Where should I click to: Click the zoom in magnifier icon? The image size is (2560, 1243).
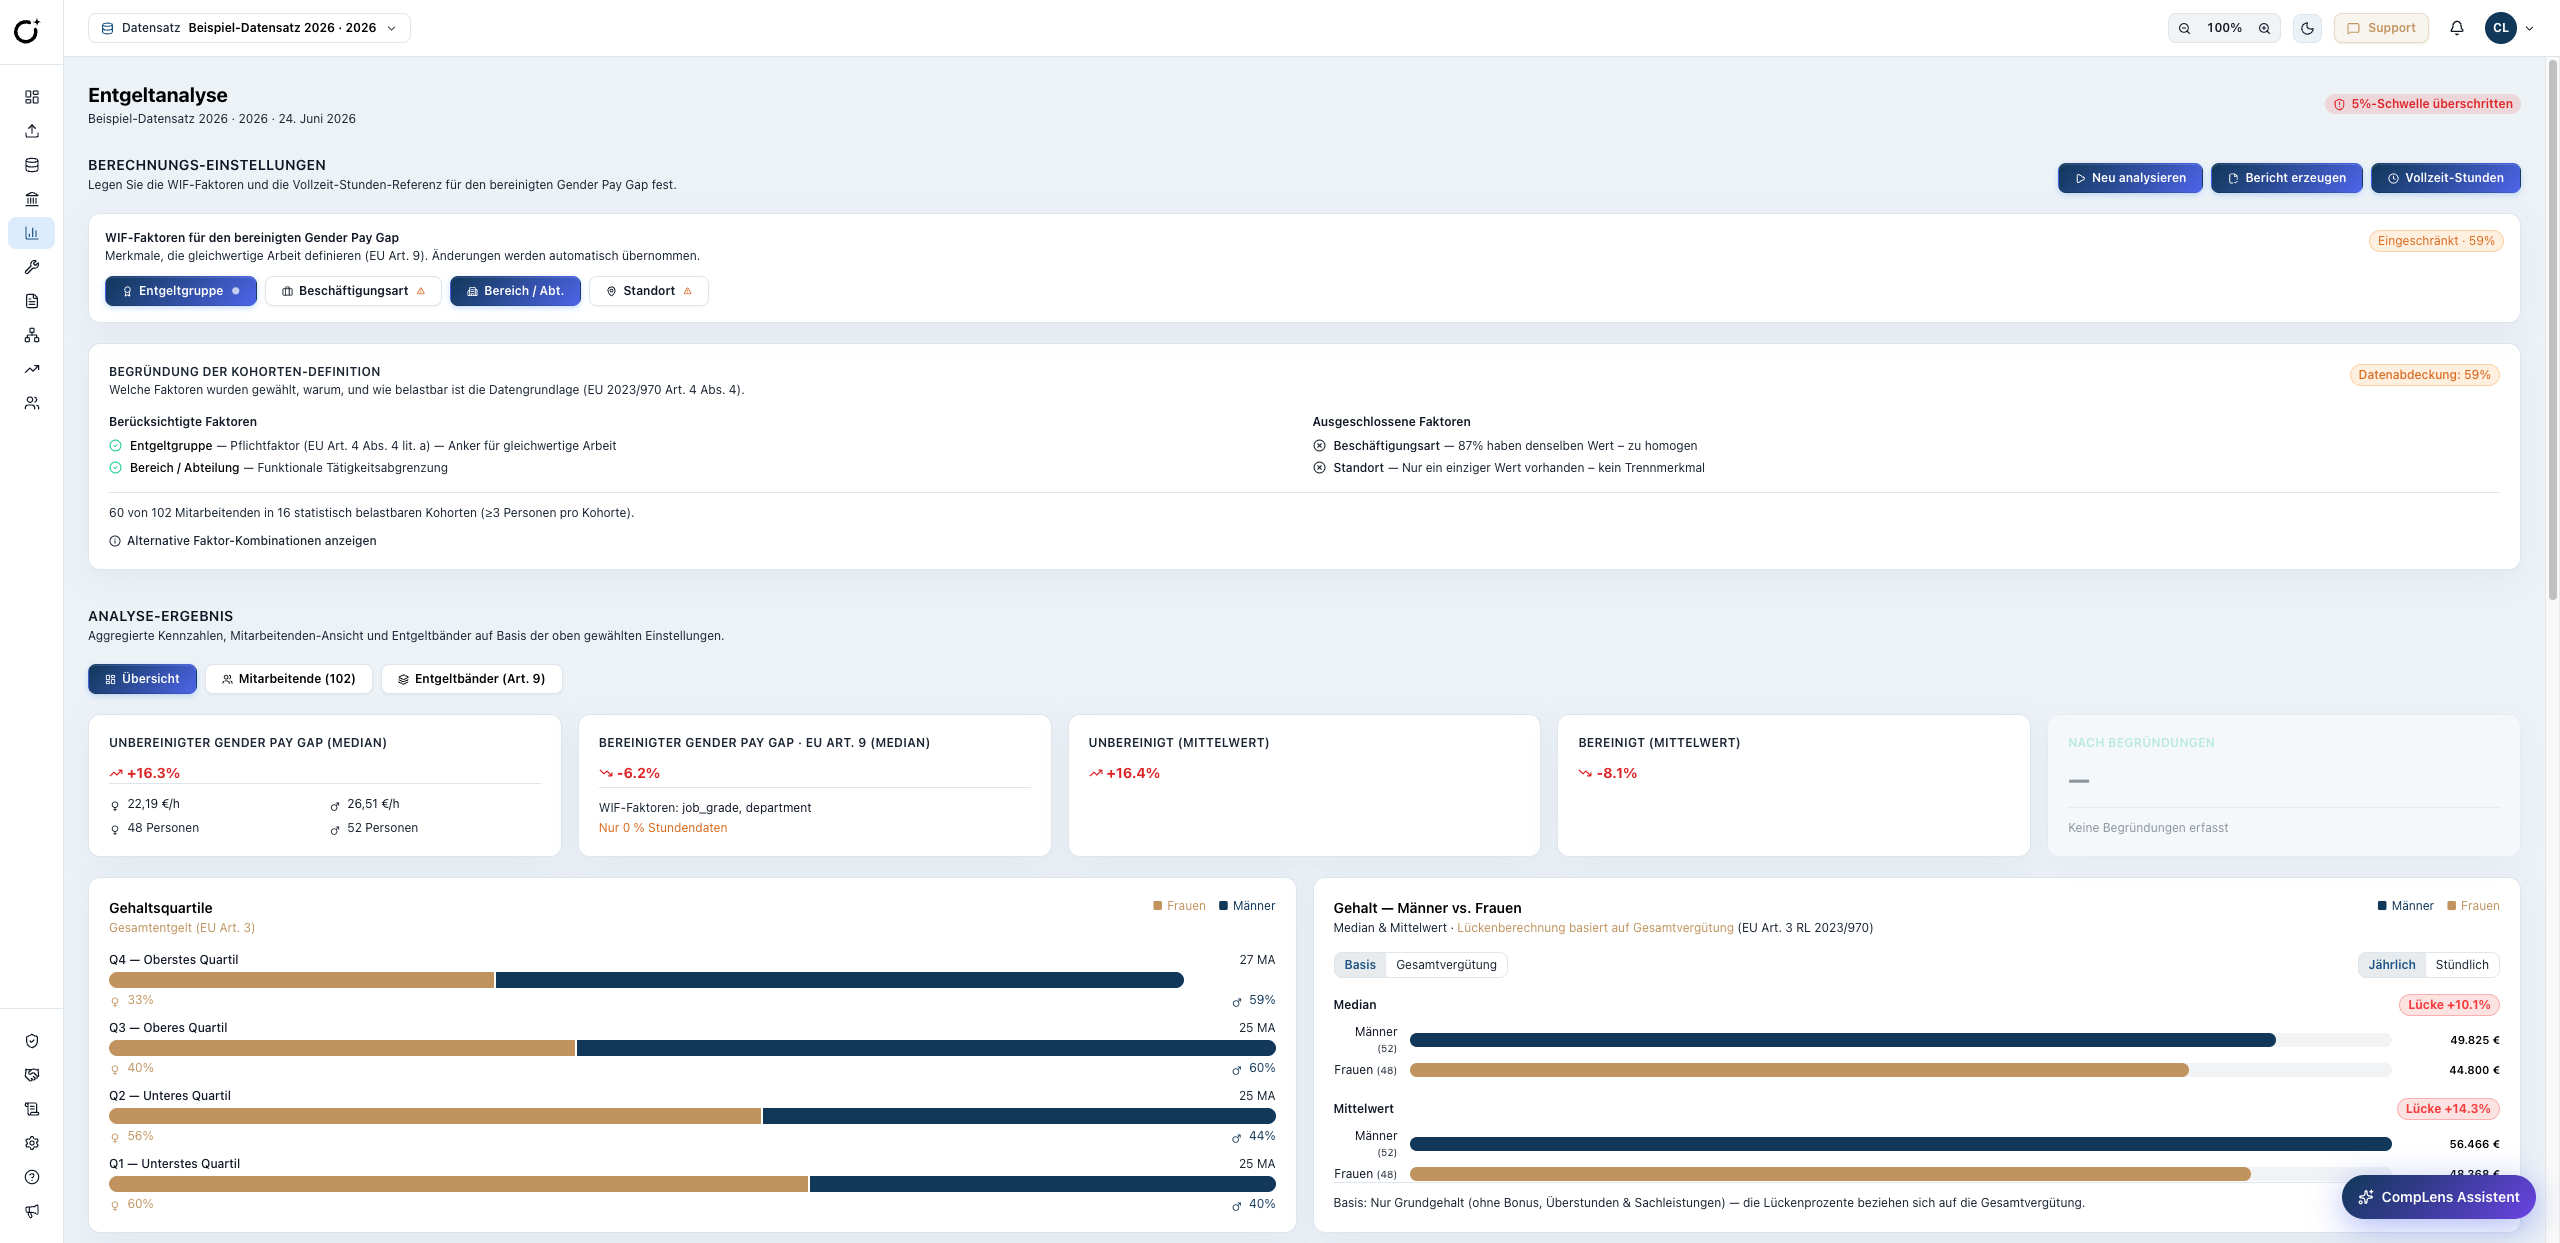[2264, 28]
